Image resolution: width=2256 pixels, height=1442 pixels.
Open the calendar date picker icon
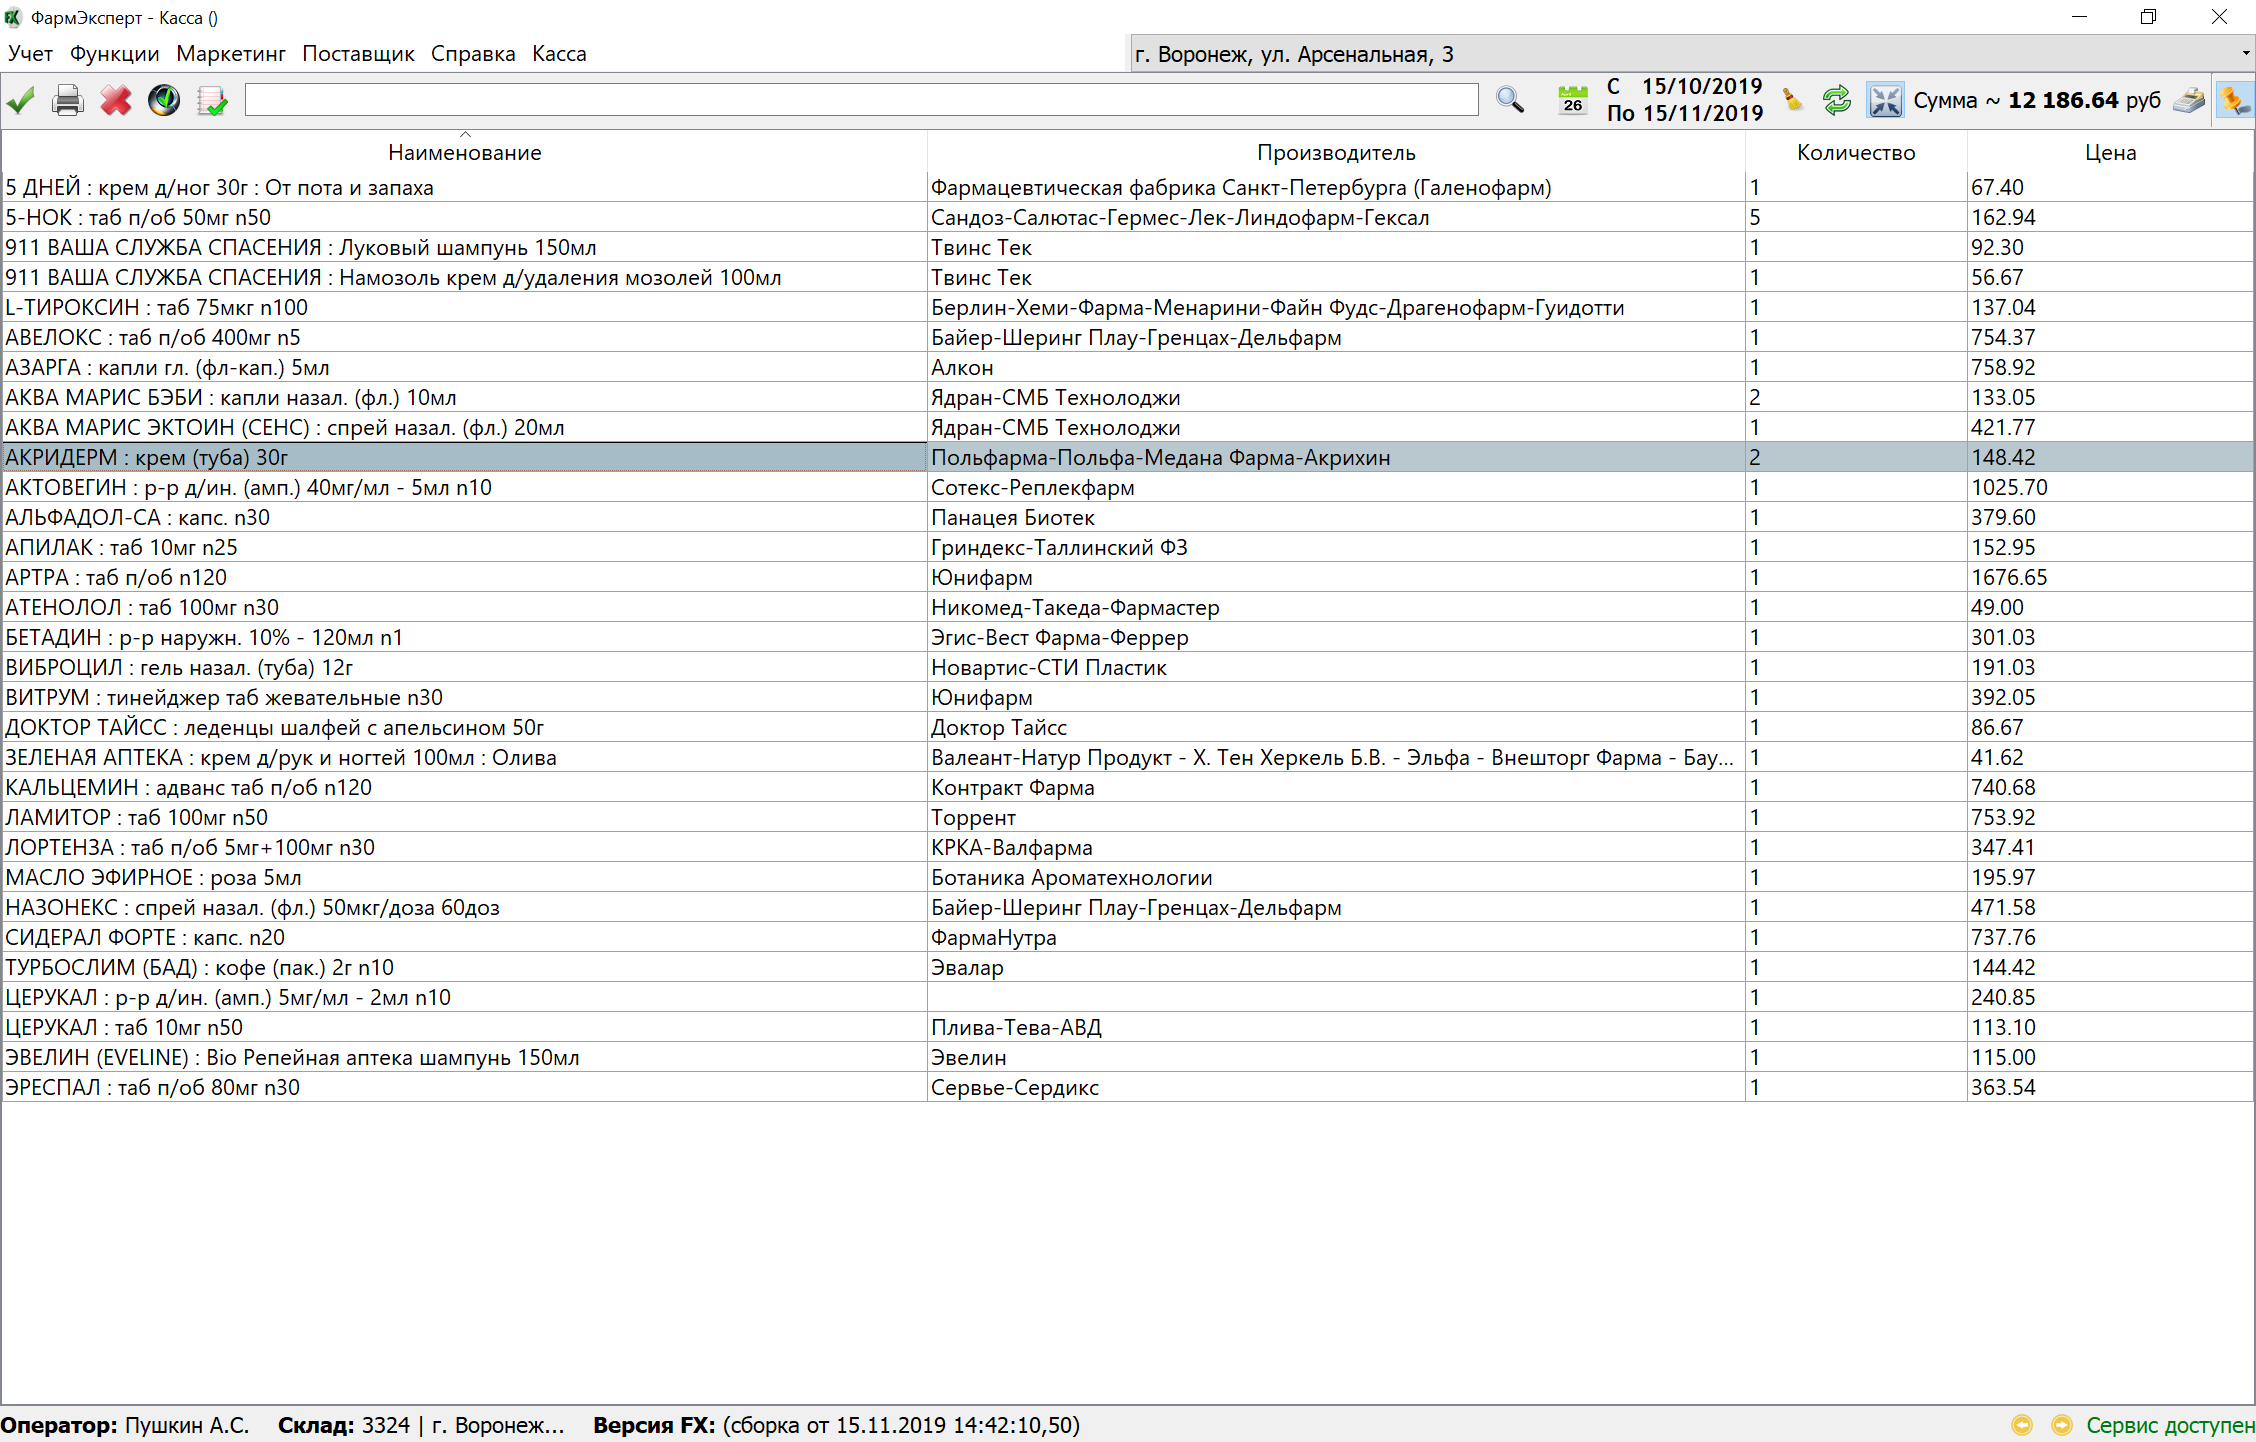pos(1573,100)
